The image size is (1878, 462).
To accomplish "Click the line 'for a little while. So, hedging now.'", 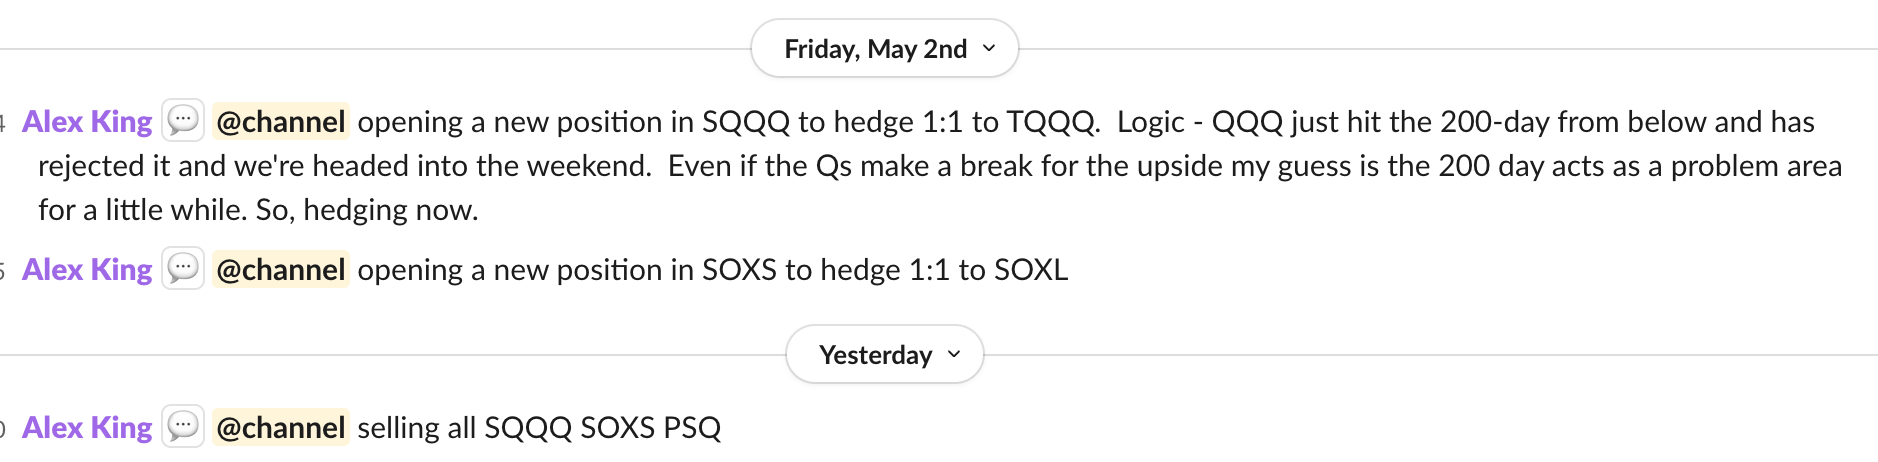I will [258, 209].
